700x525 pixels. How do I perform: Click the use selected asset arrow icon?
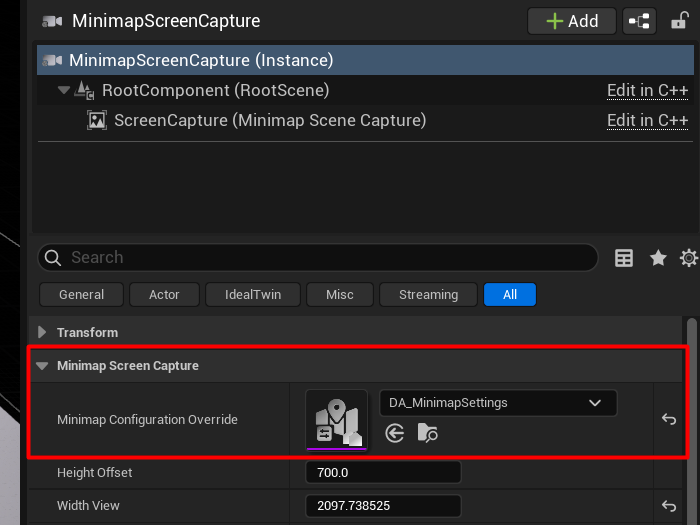pyautogui.click(x=395, y=433)
